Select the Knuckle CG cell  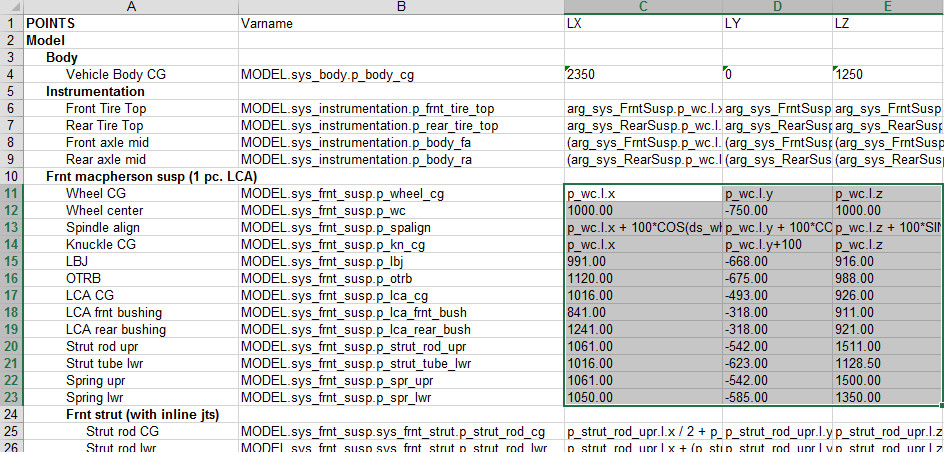(x=131, y=245)
